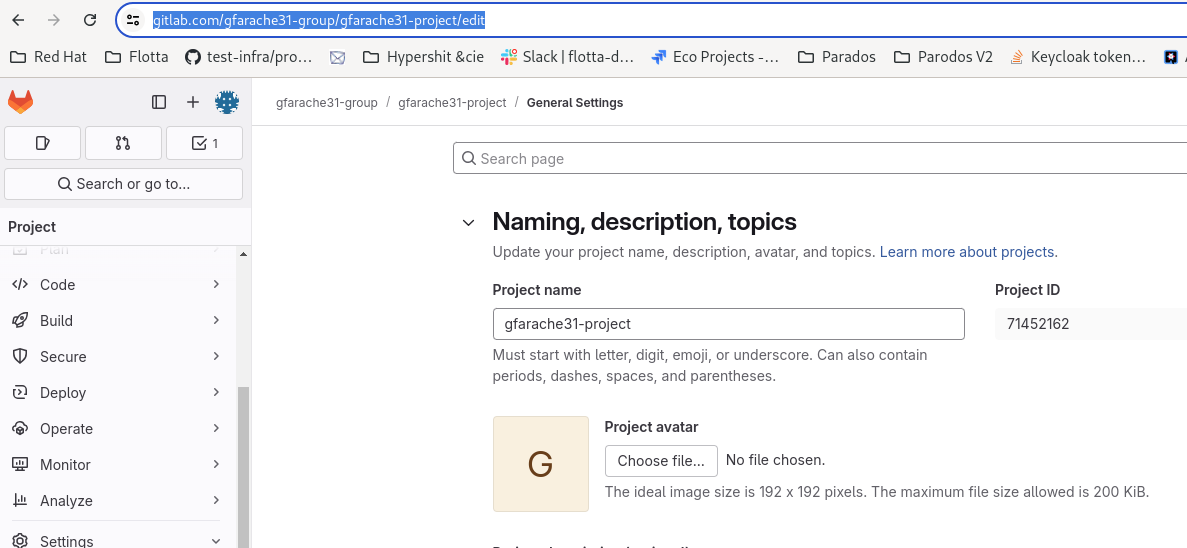
Task: Toggle the sidebar collapse icon
Action: (x=159, y=102)
